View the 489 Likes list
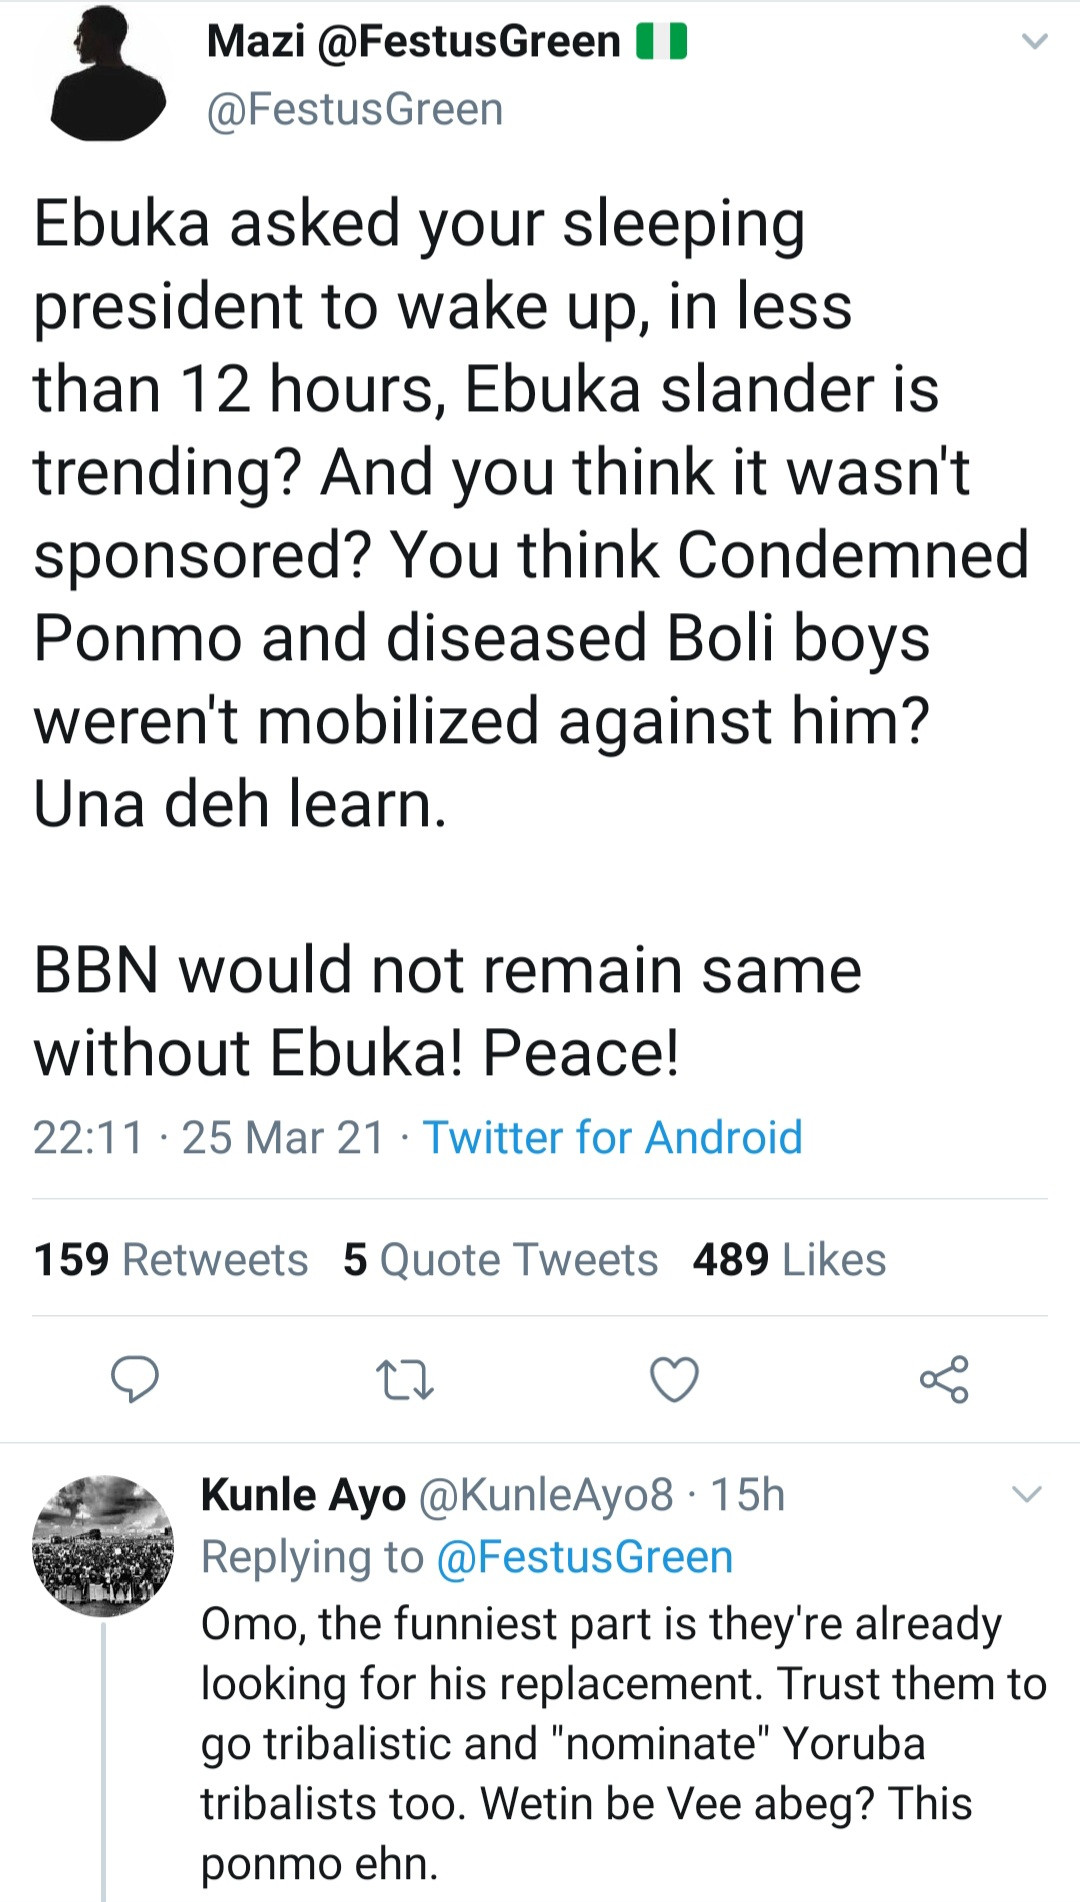 pos(789,1260)
